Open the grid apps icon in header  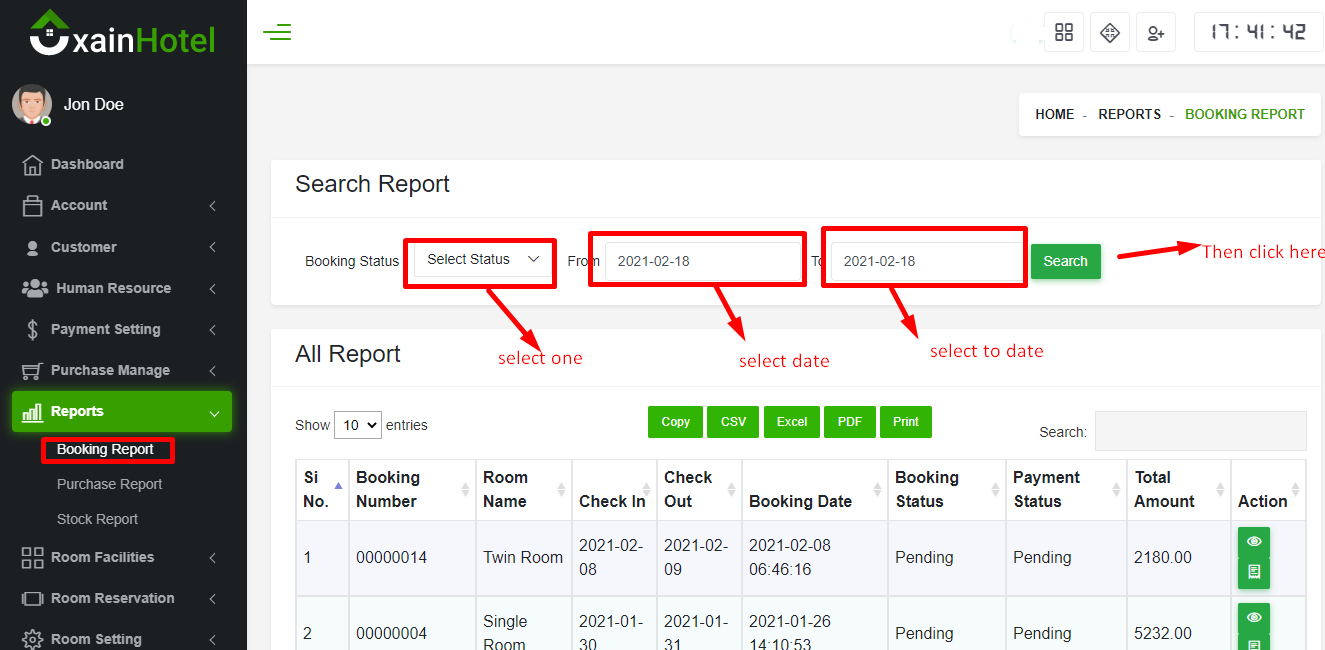point(1064,33)
